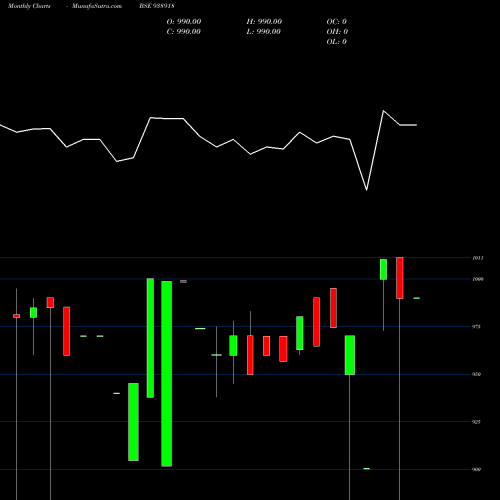Click the red candle touching the 1011 line

[400, 278]
